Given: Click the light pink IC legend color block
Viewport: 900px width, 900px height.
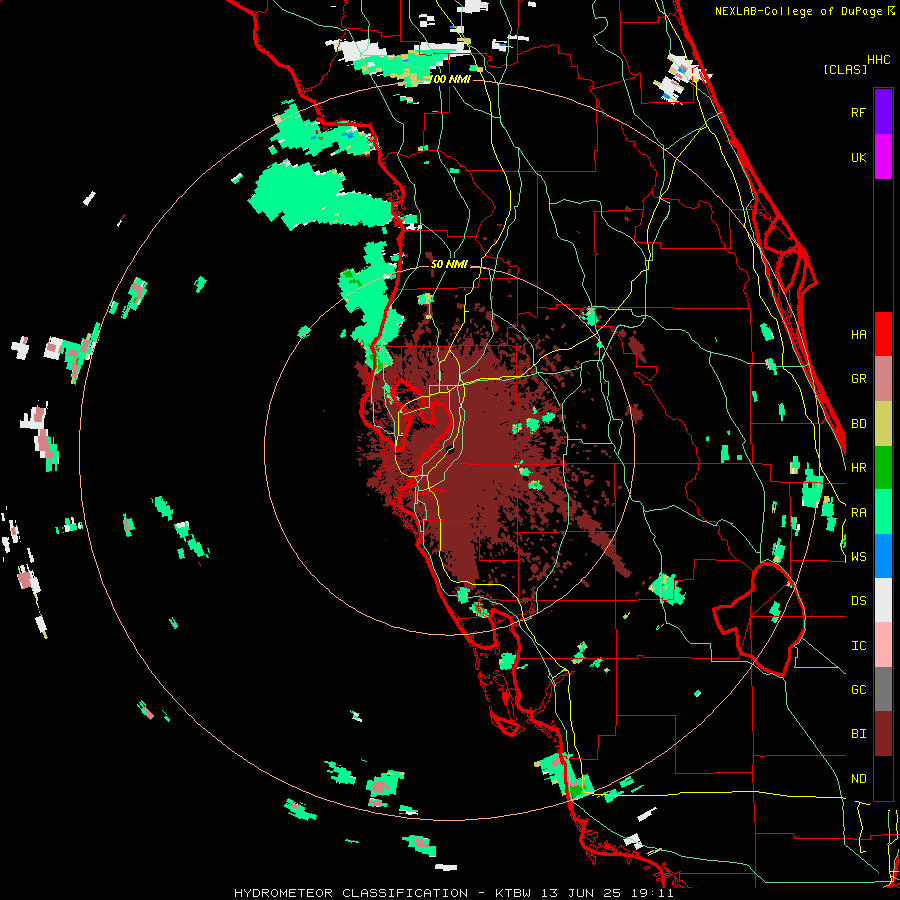Looking at the screenshot, I should click(883, 645).
